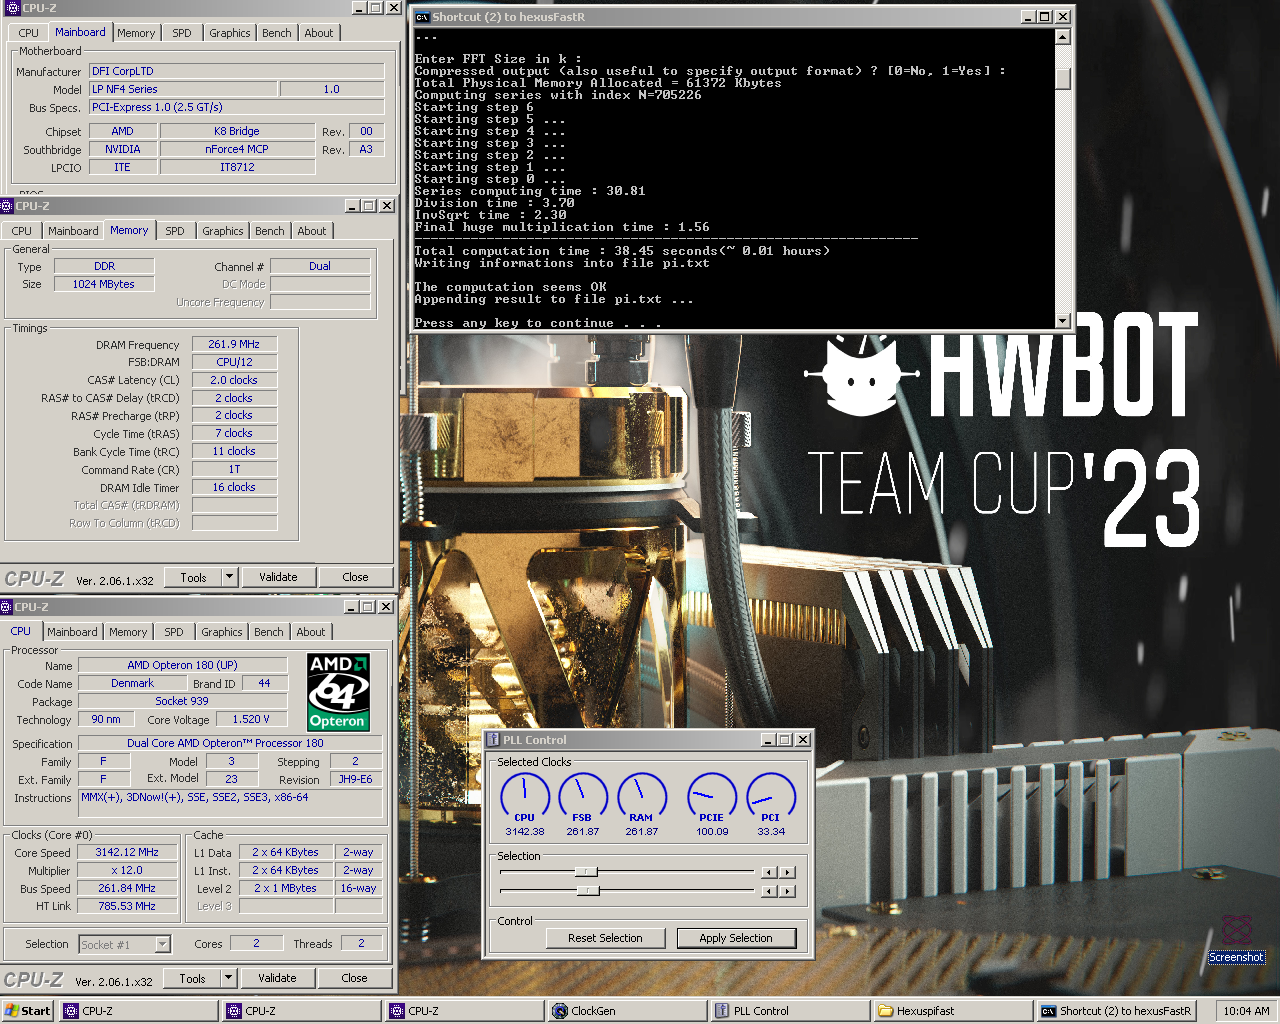Screen dimensions: 1280x1024
Task: Switch to hexusFastR shortcut in taskbar
Action: point(1116,1011)
